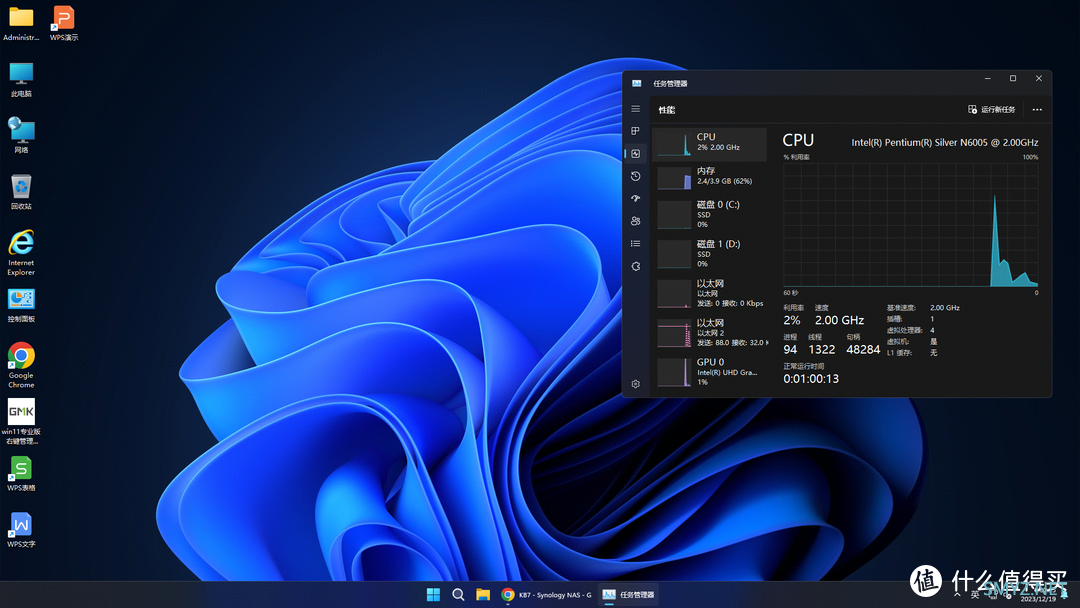Select GMK win11专业版 desktop shortcut
1080x608 pixels.
point(21,421)
